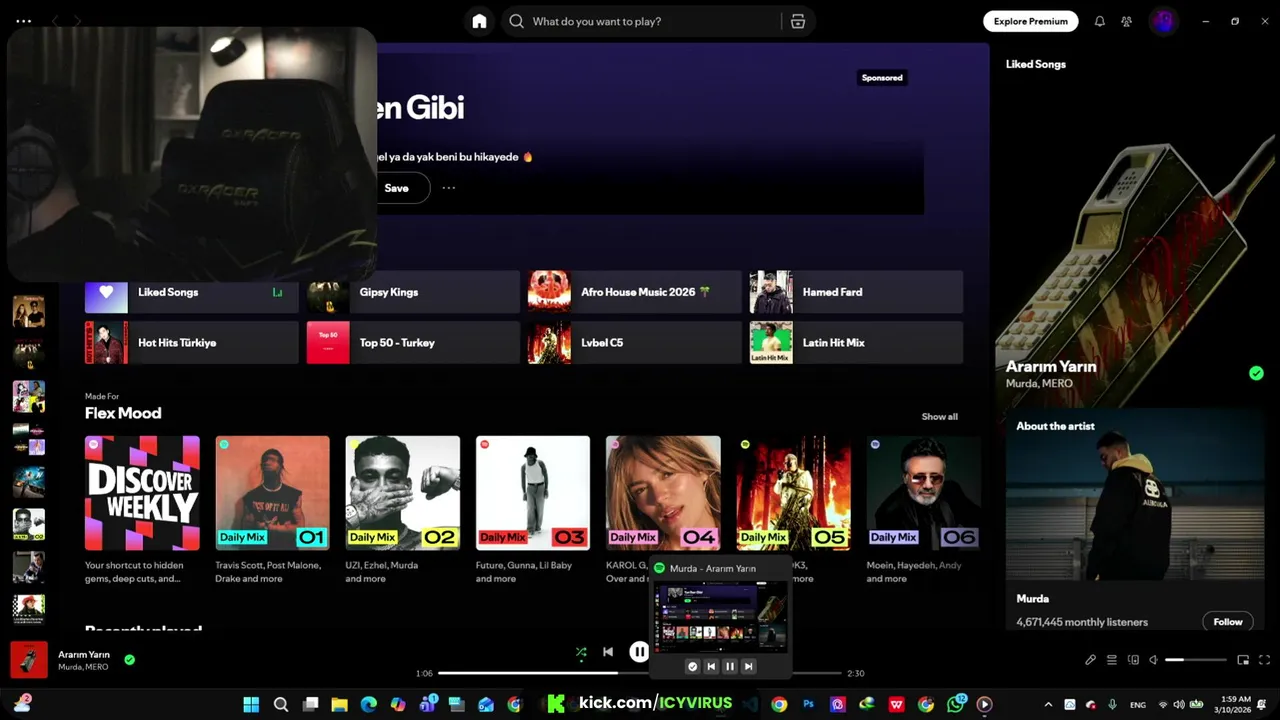
Task: Toggle saved checkmark in Now Playing panel
Action: click(x=1256, y=373)
